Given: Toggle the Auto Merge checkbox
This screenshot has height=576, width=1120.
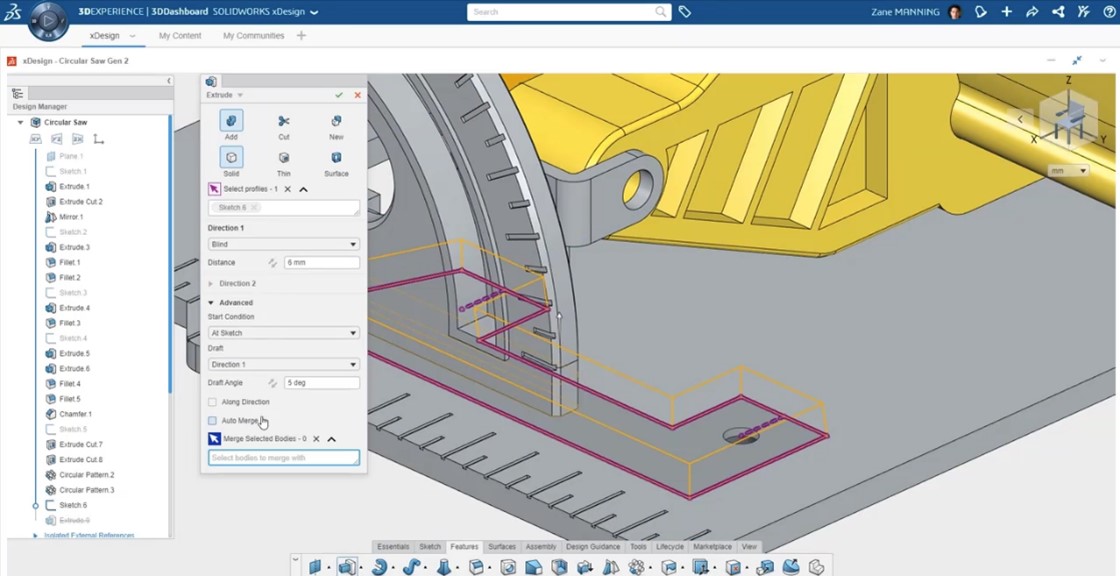Looking at the screenshot, I should [x=214, y=420].
